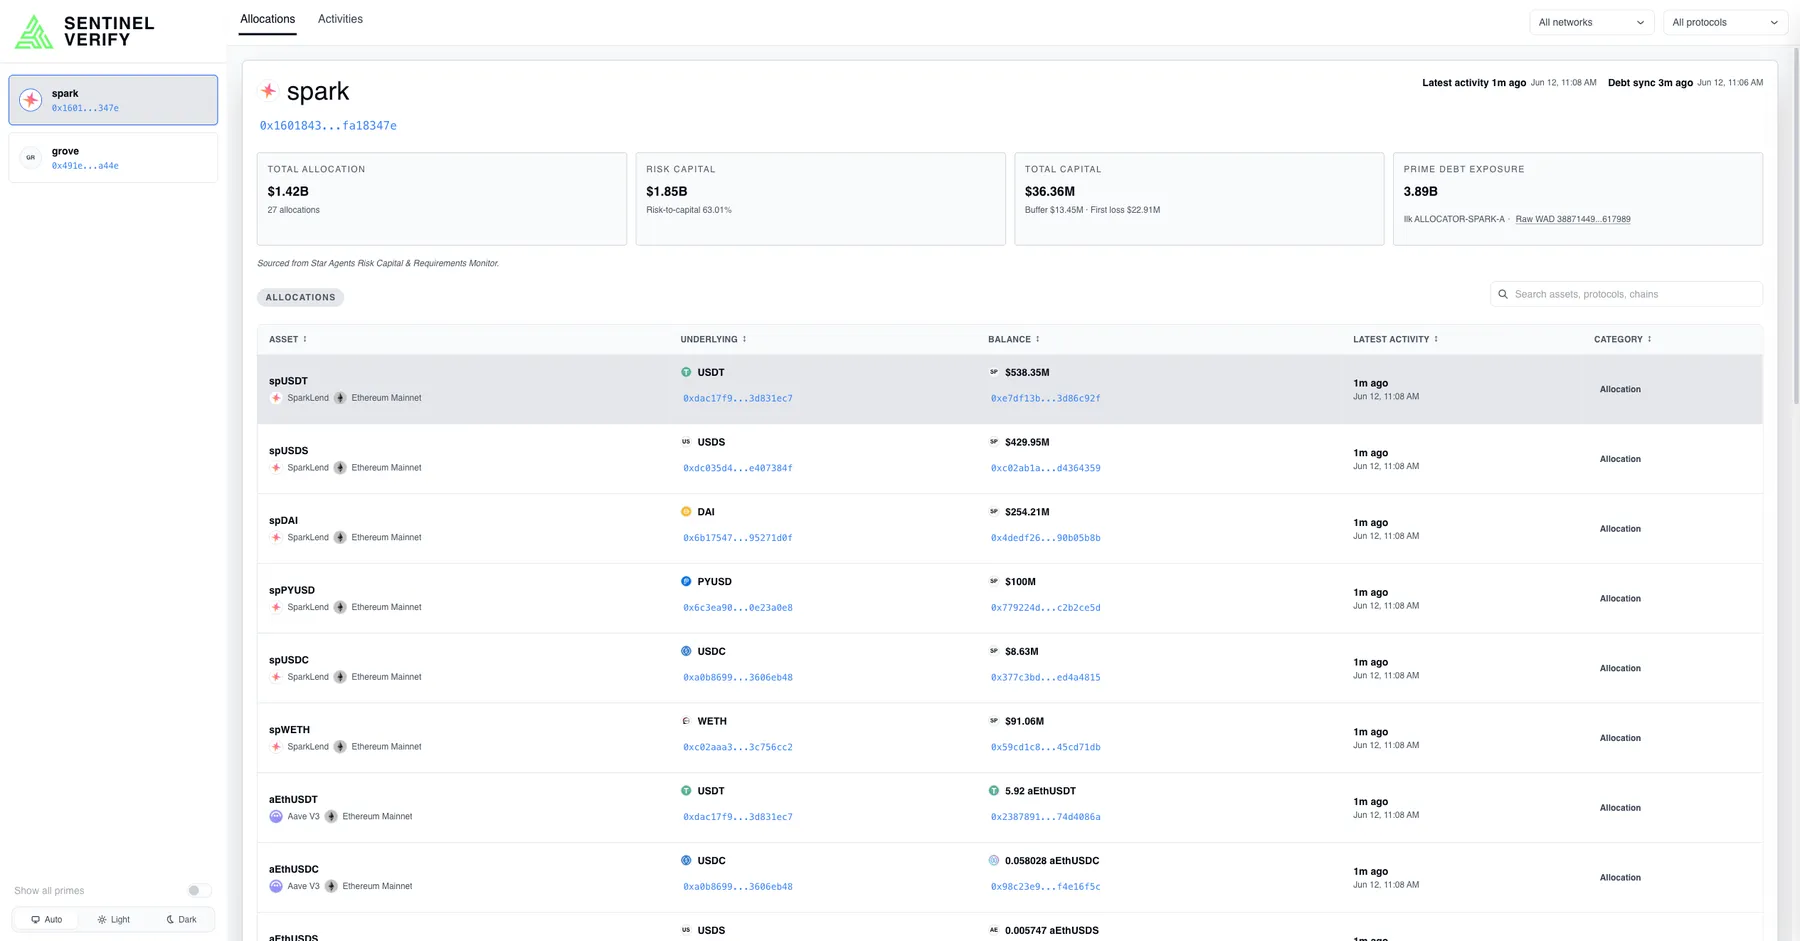
Task: Click the spPYUSD asset name
Action: pyautogui.click(x=292, y=590)
